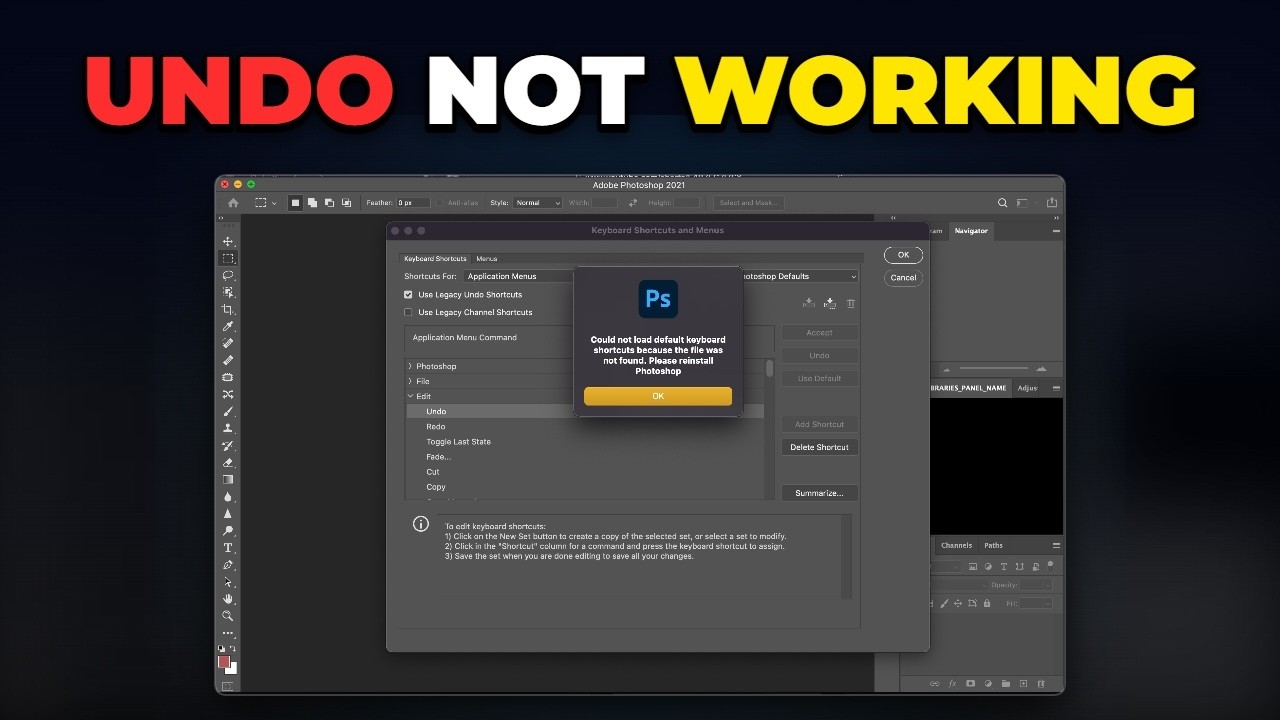This screenshot has height=720, width=1280.
Task: Click the Feather input field
Action: [413, 203]
